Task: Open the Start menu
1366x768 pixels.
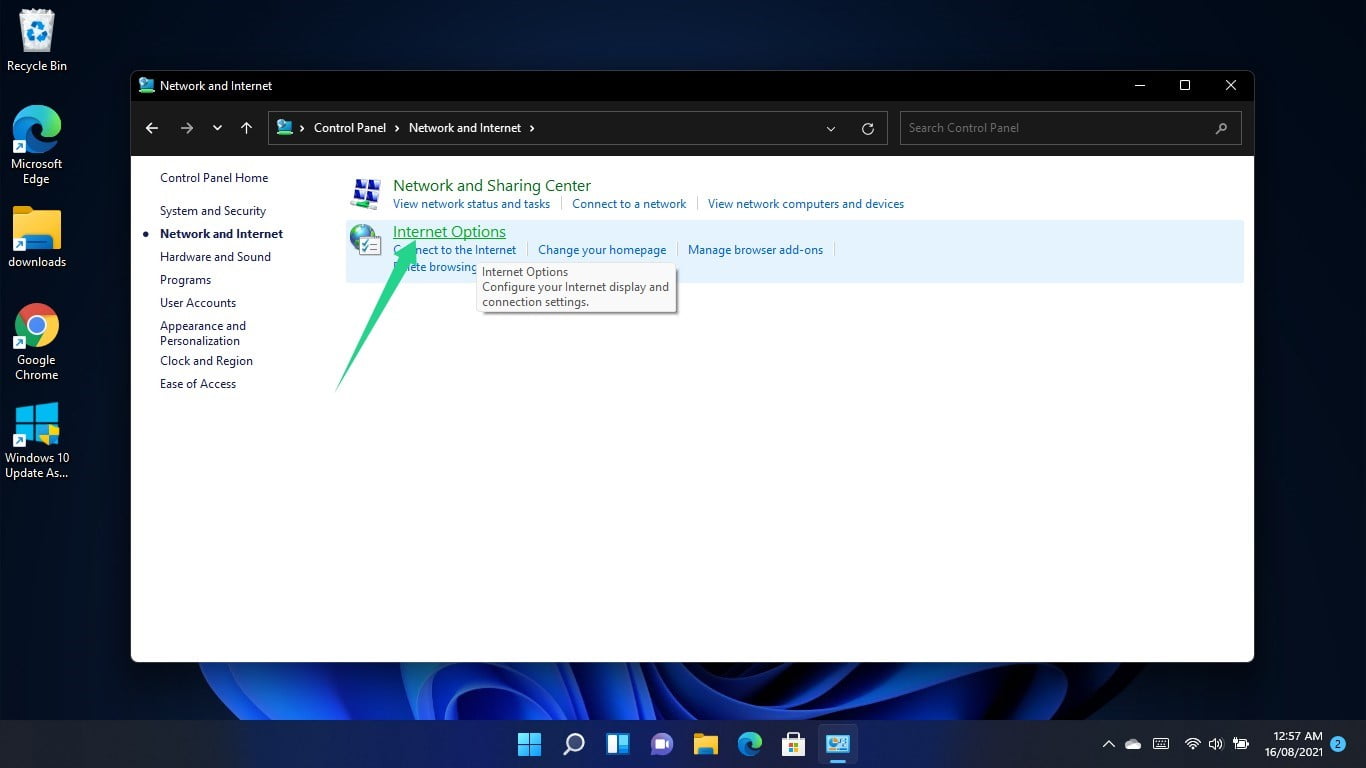Action: (529, 744)
